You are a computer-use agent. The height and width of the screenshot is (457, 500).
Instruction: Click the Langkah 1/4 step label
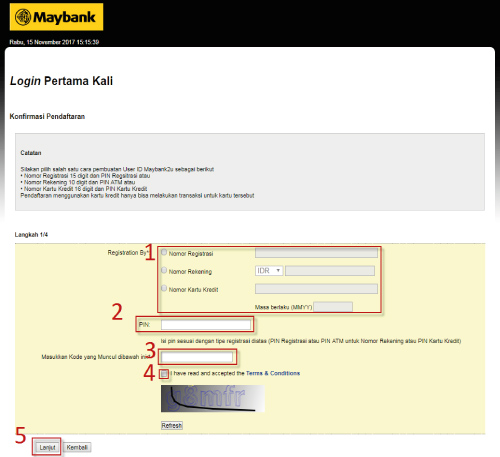pyautogui.click(x=31, y=235)
